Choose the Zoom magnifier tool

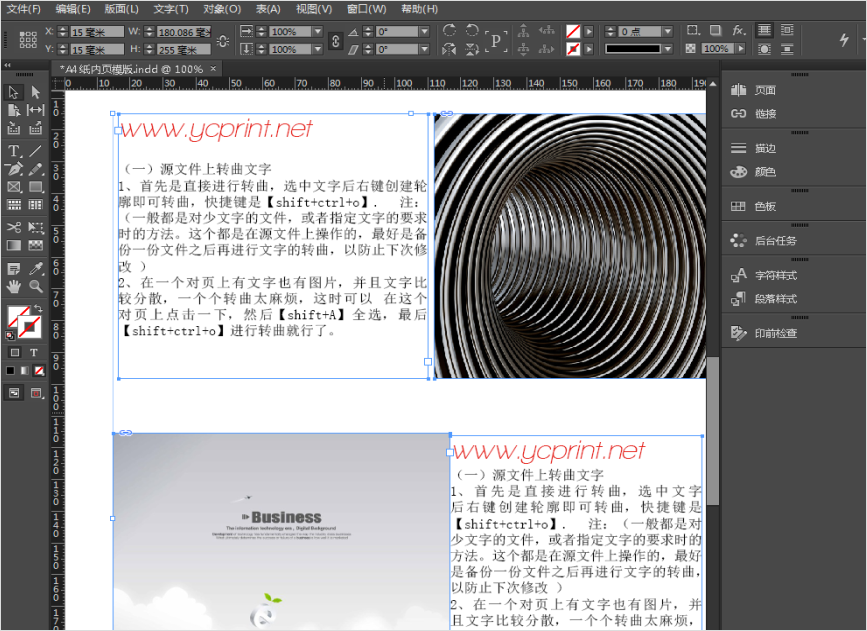click(x=36, y=286)
